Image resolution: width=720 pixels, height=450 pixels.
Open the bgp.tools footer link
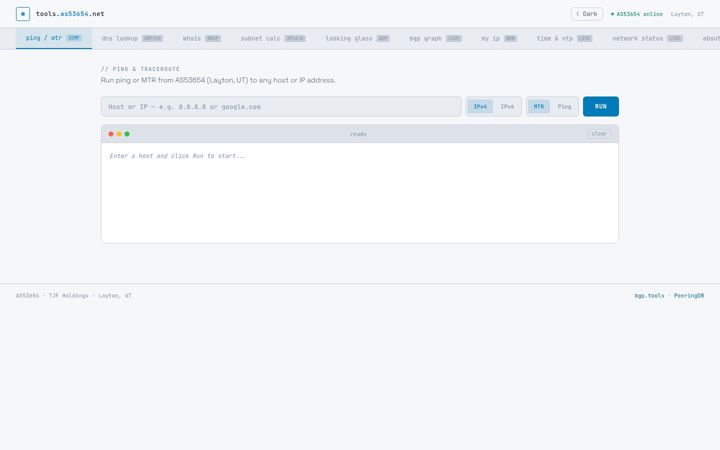pos(649,296)
